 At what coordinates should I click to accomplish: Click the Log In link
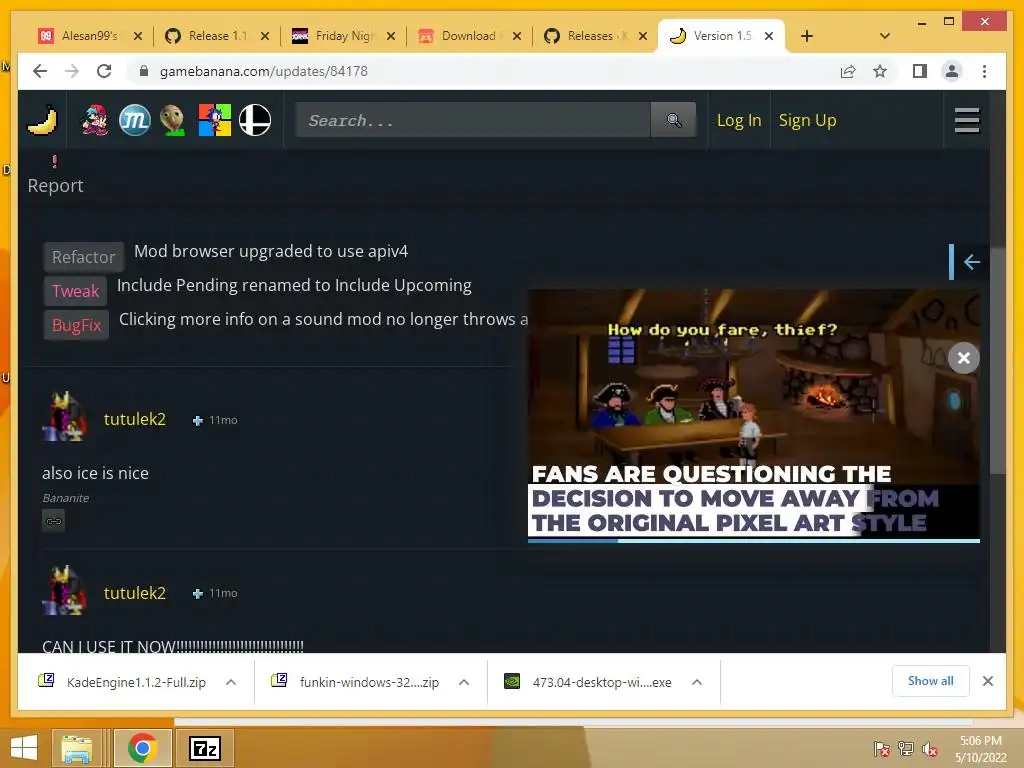(x=739, y=120)
